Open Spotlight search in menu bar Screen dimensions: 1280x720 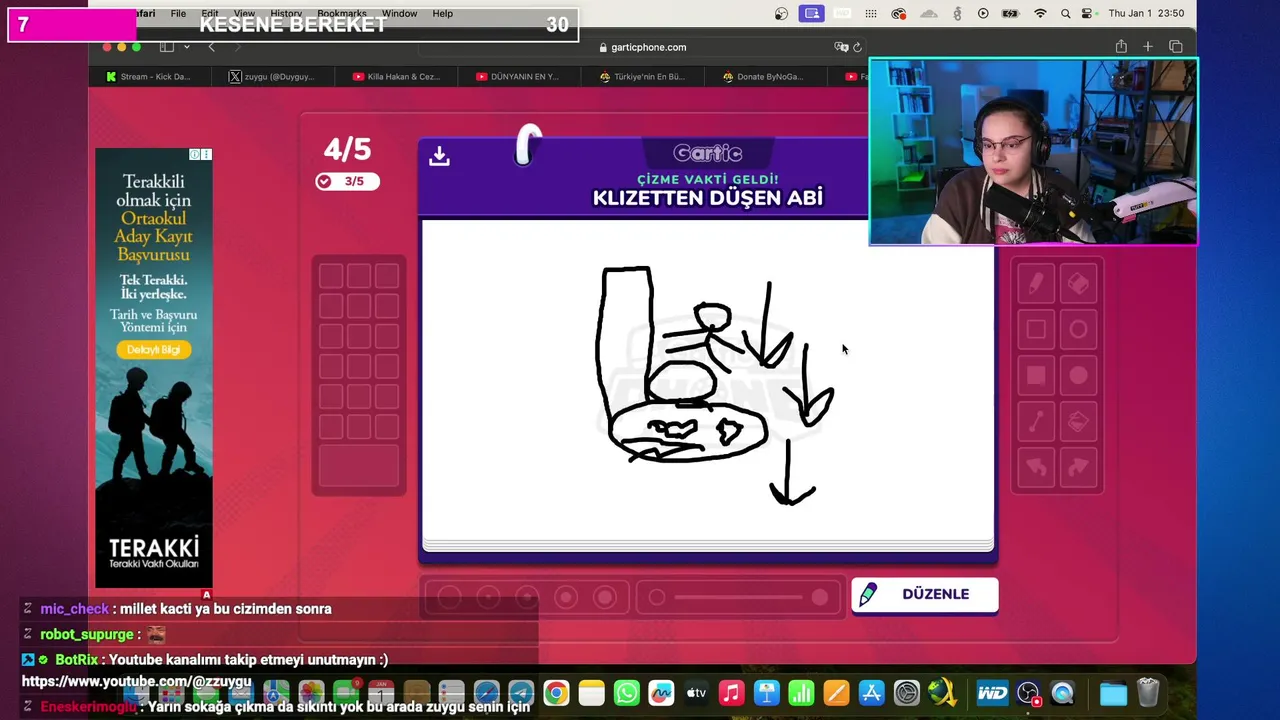click(1065, 13)
